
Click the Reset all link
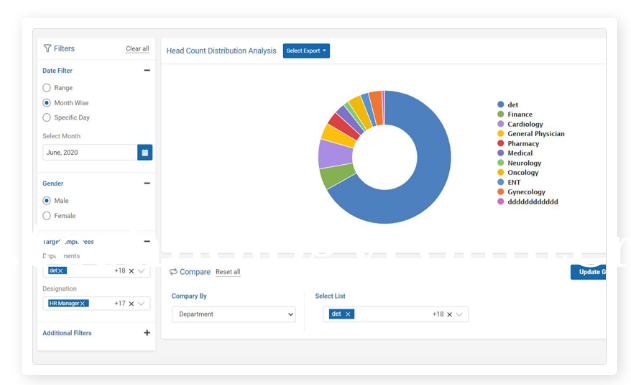click(x=228, y=272)
